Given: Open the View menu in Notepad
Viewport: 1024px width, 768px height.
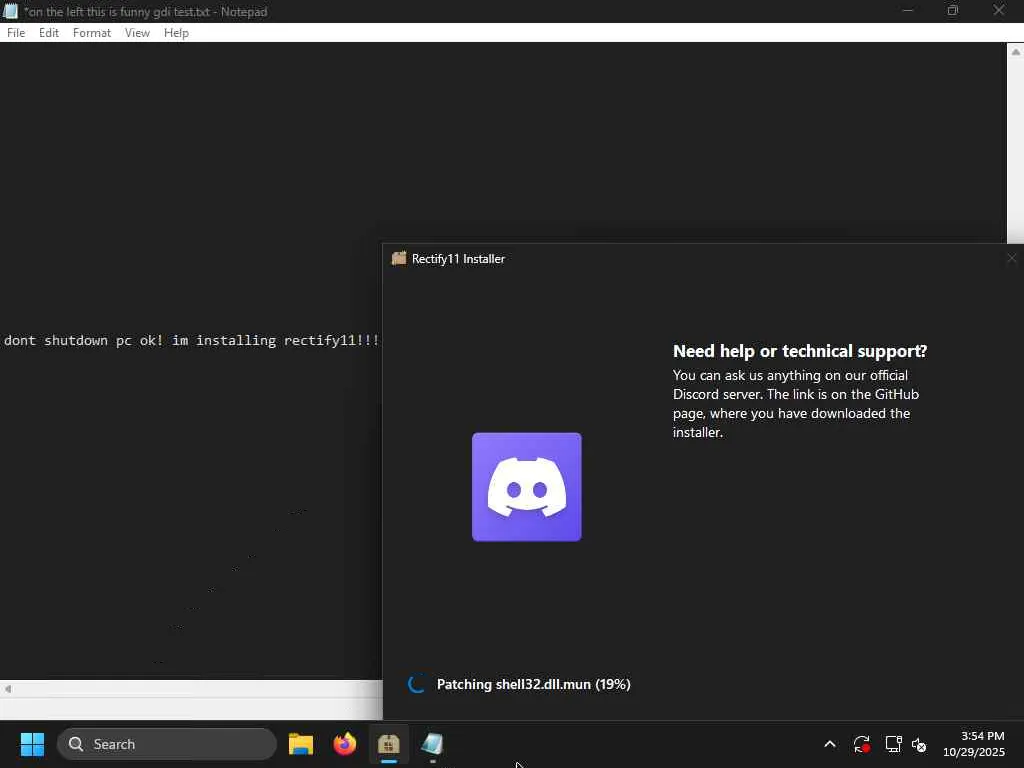Looking at the screenshot, I should (x=137, y=33).
